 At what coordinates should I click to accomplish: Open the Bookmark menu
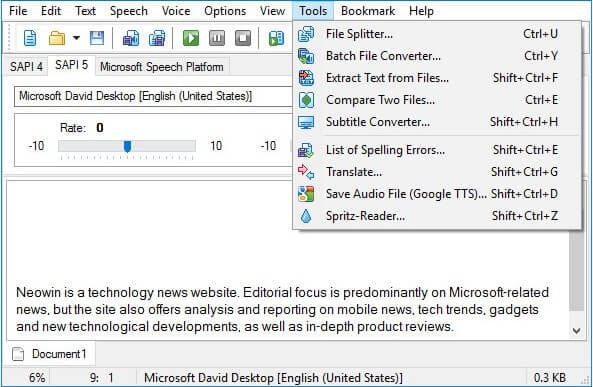tap(368, 11)
